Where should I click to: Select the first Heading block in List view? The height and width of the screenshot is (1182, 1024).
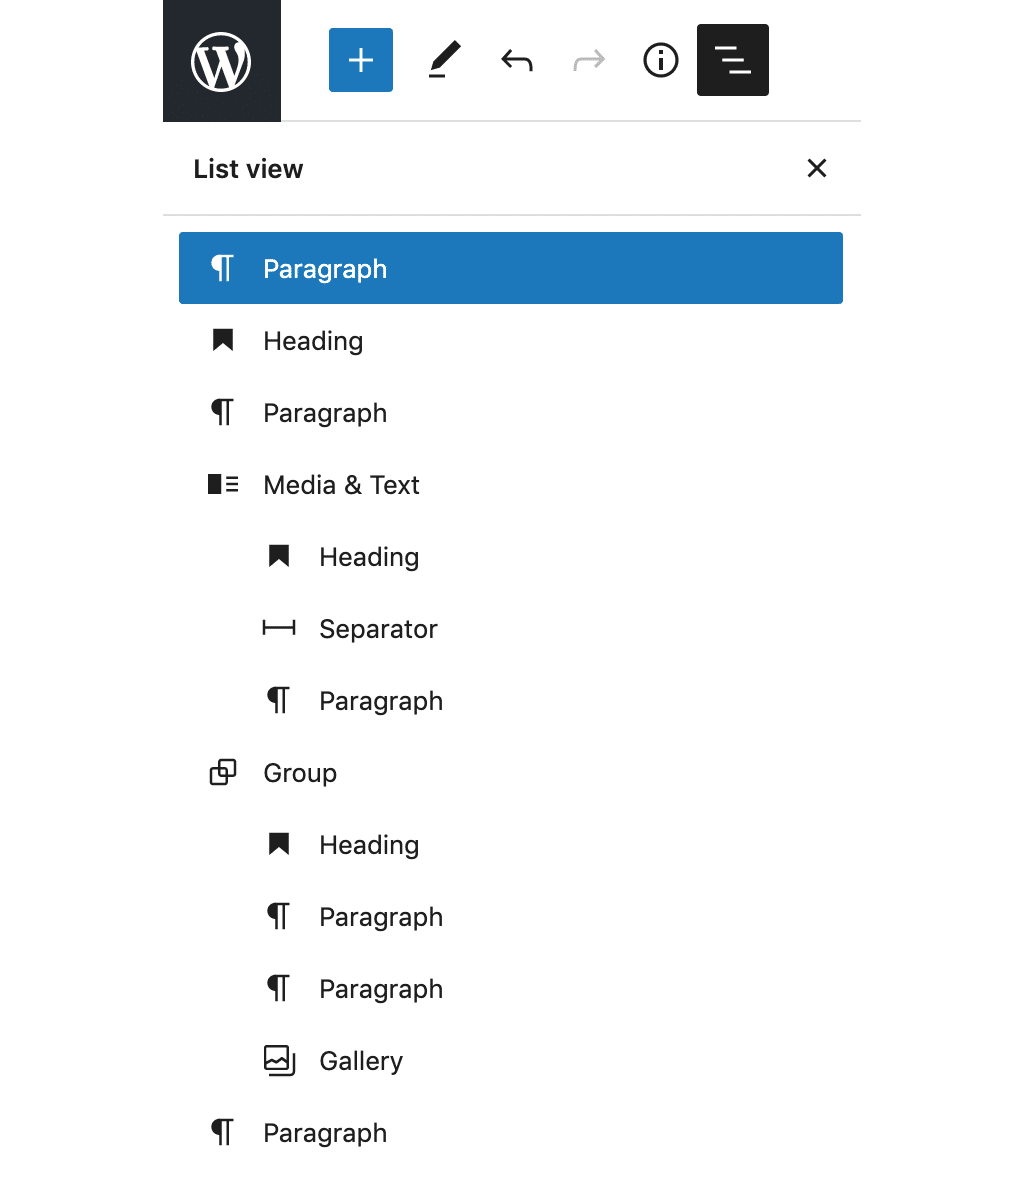coord(313,340)
